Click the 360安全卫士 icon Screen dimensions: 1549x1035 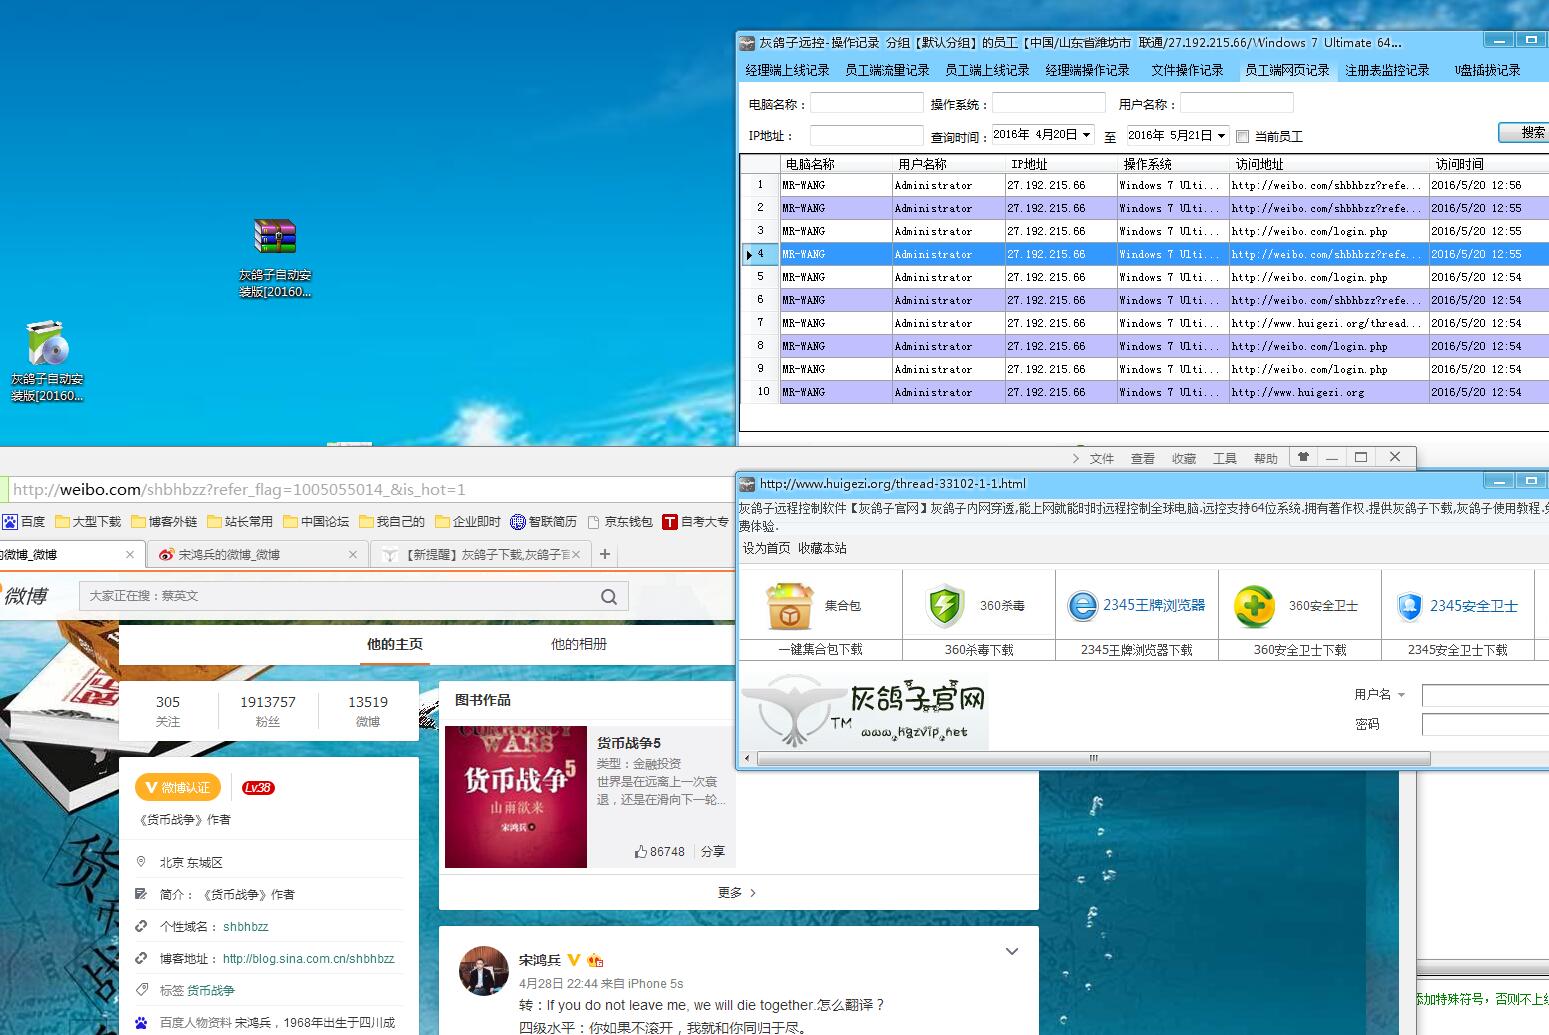coord(1253,606)
